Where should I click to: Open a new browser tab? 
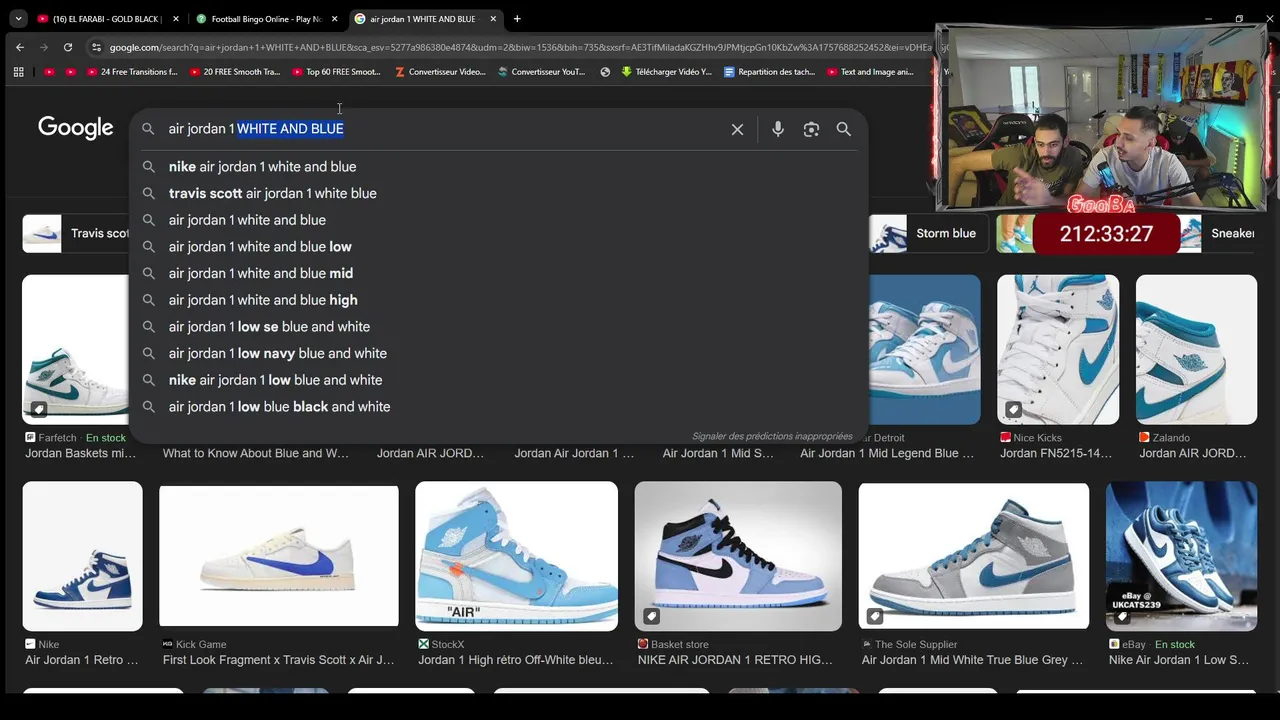coord(517,19)
